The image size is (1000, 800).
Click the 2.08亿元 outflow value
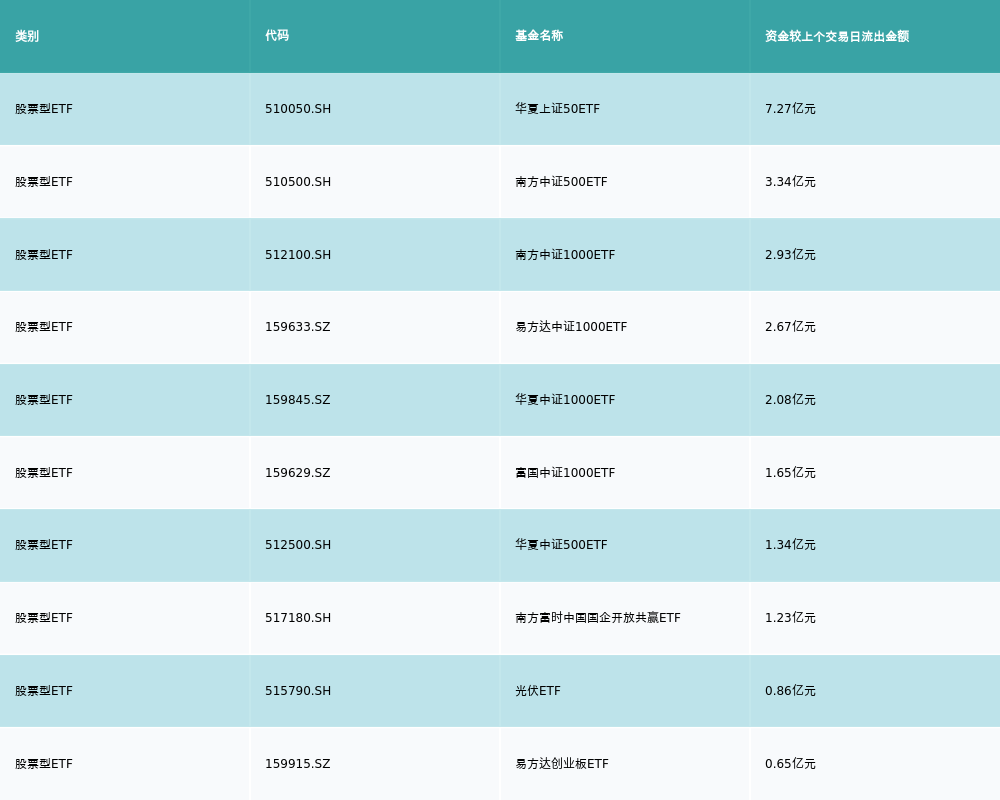coord(790,400)
